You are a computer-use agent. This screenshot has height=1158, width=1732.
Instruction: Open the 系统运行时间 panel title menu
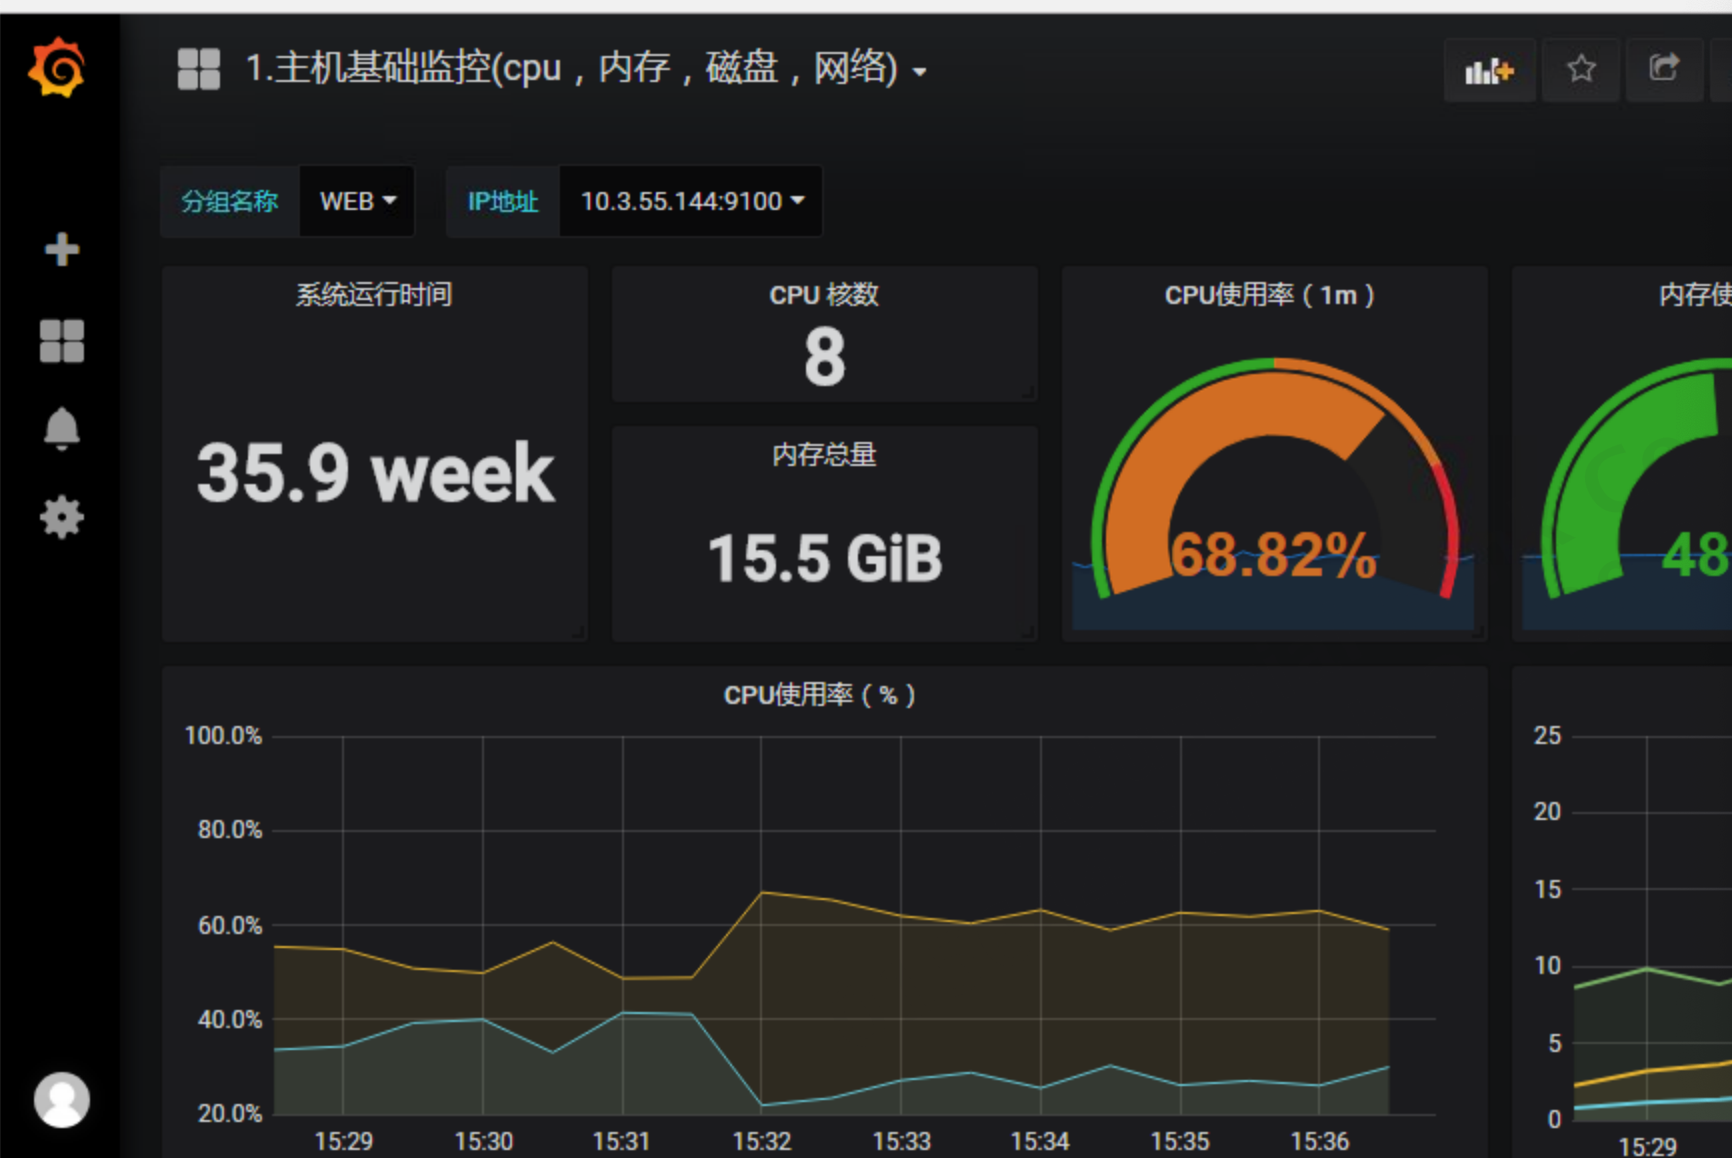(374, 295)
